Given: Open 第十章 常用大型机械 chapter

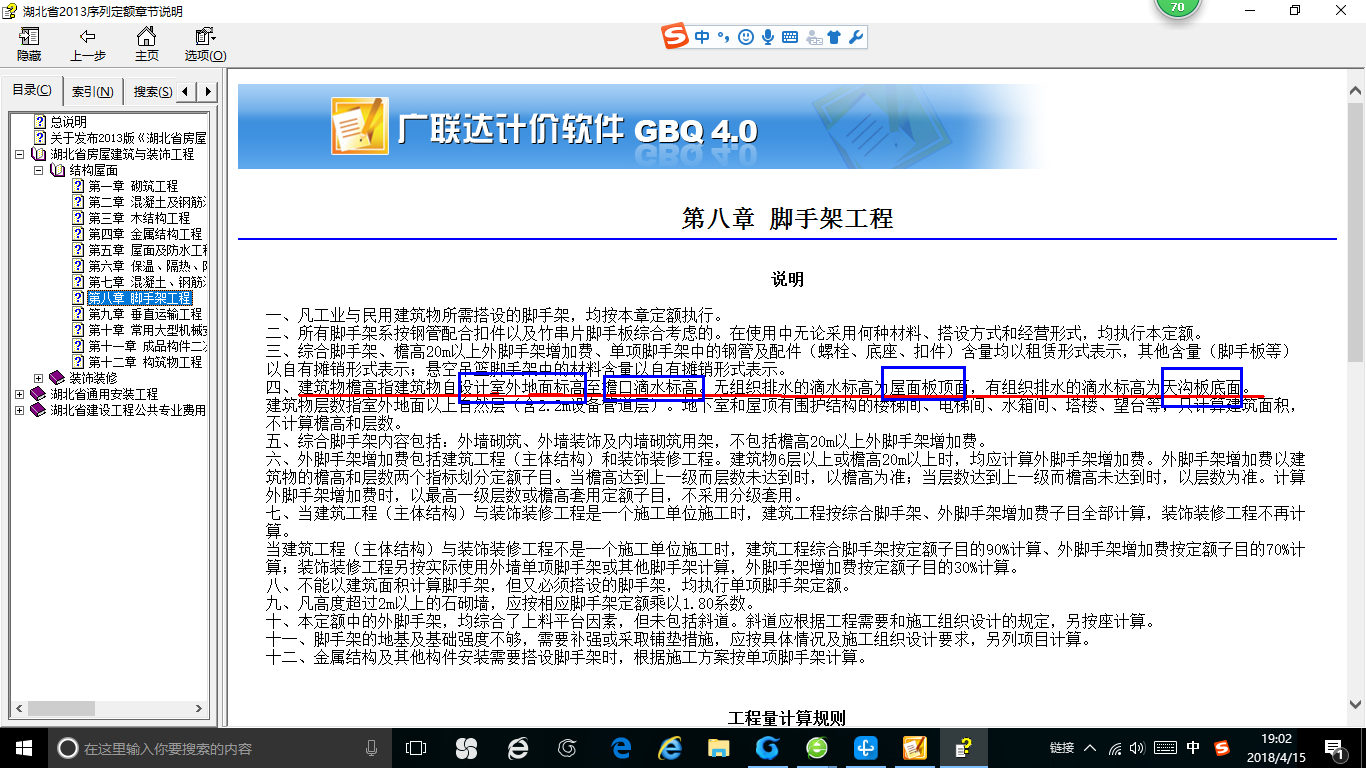Looking at the screenshot, I should (147, 330).
